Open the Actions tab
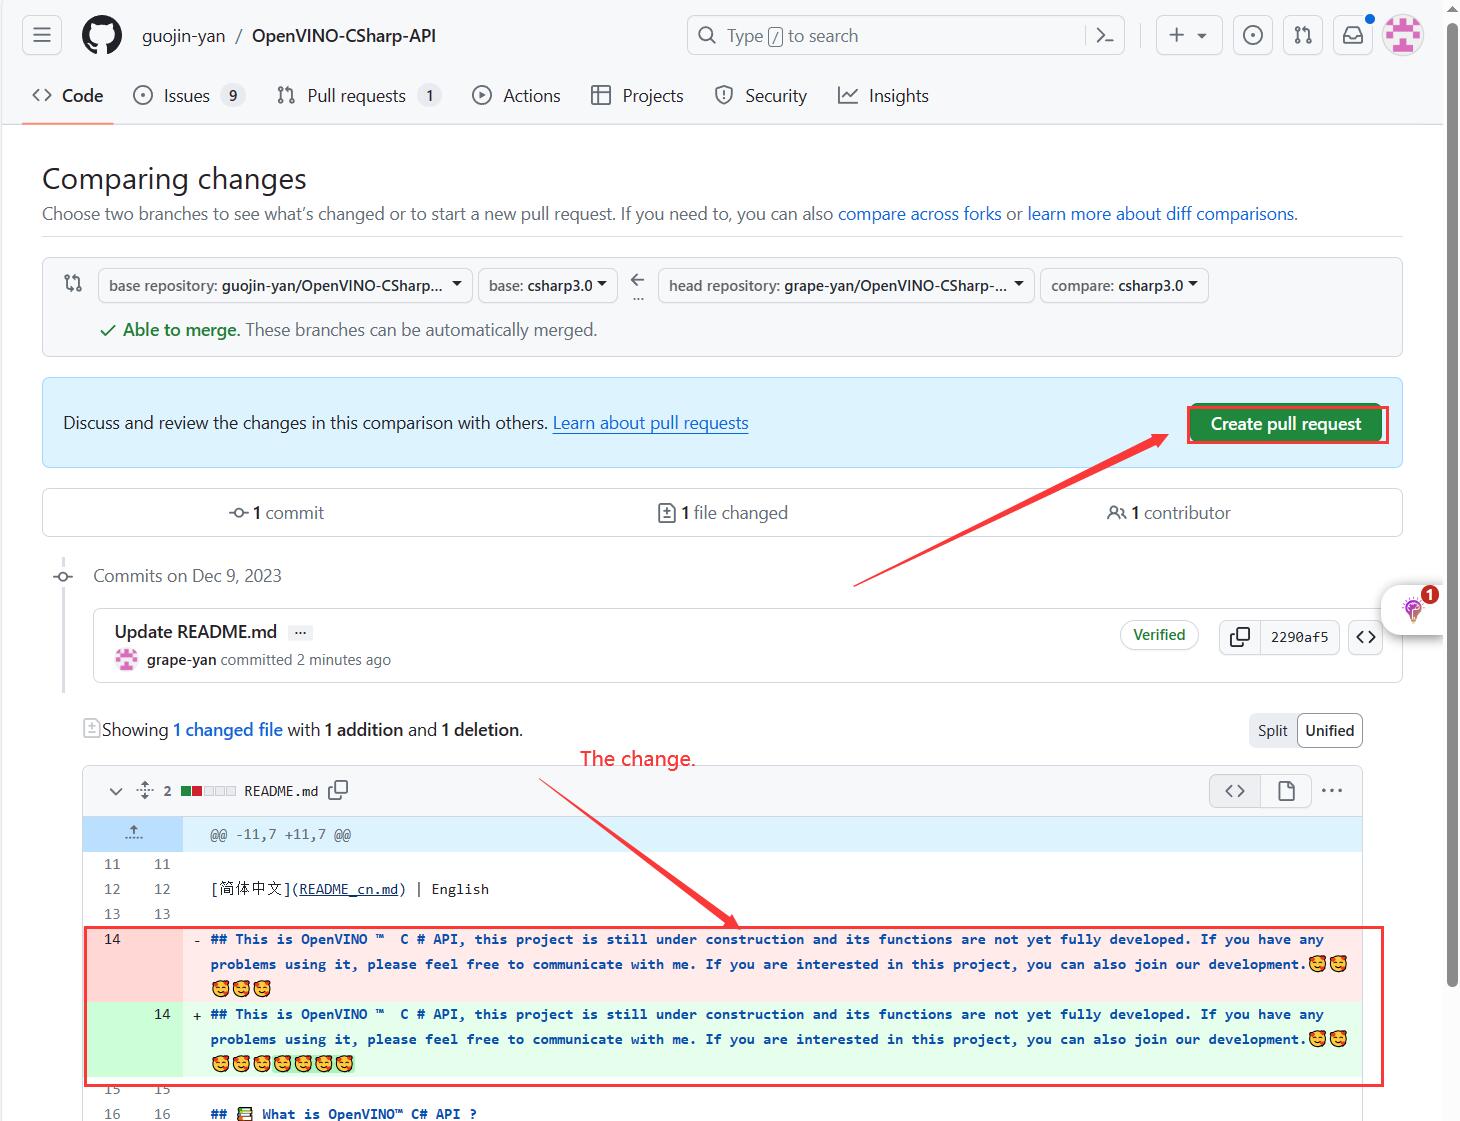 coord(516,96)
